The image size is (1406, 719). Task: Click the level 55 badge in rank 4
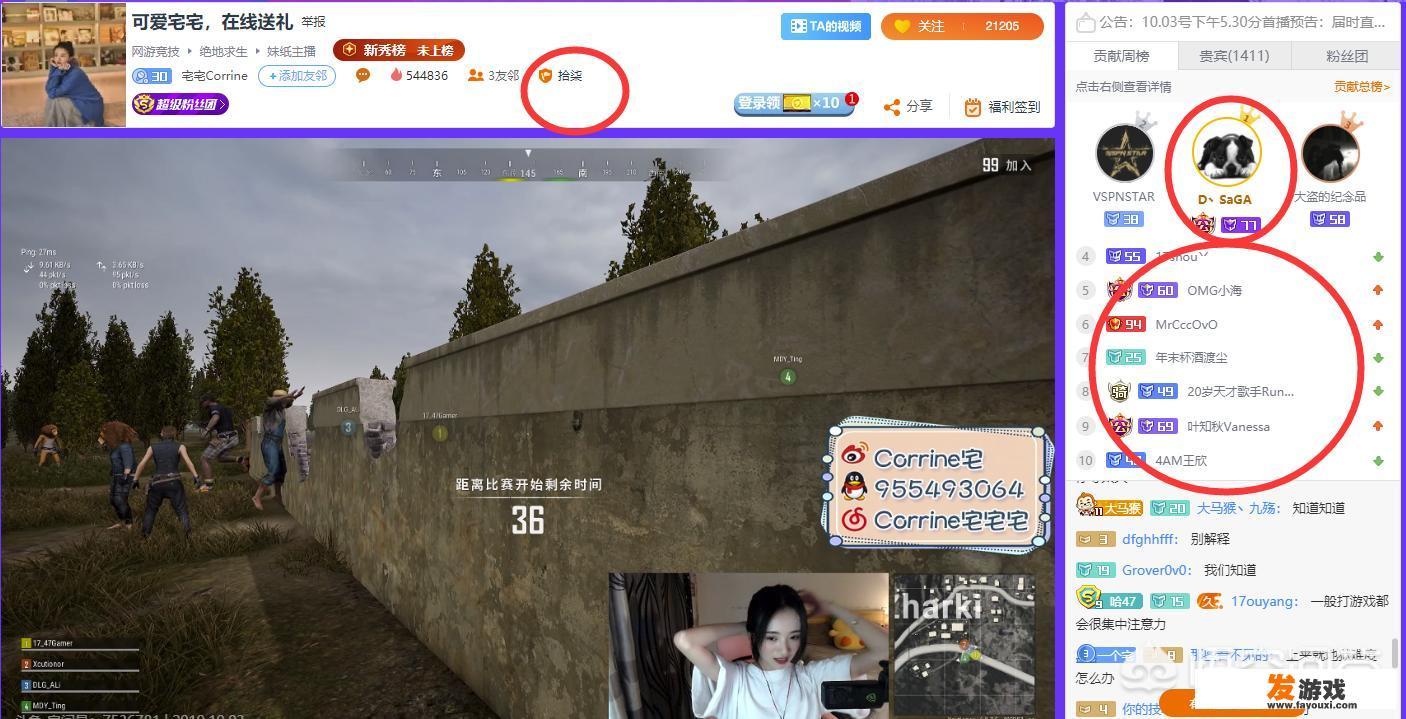(1125, 256)
